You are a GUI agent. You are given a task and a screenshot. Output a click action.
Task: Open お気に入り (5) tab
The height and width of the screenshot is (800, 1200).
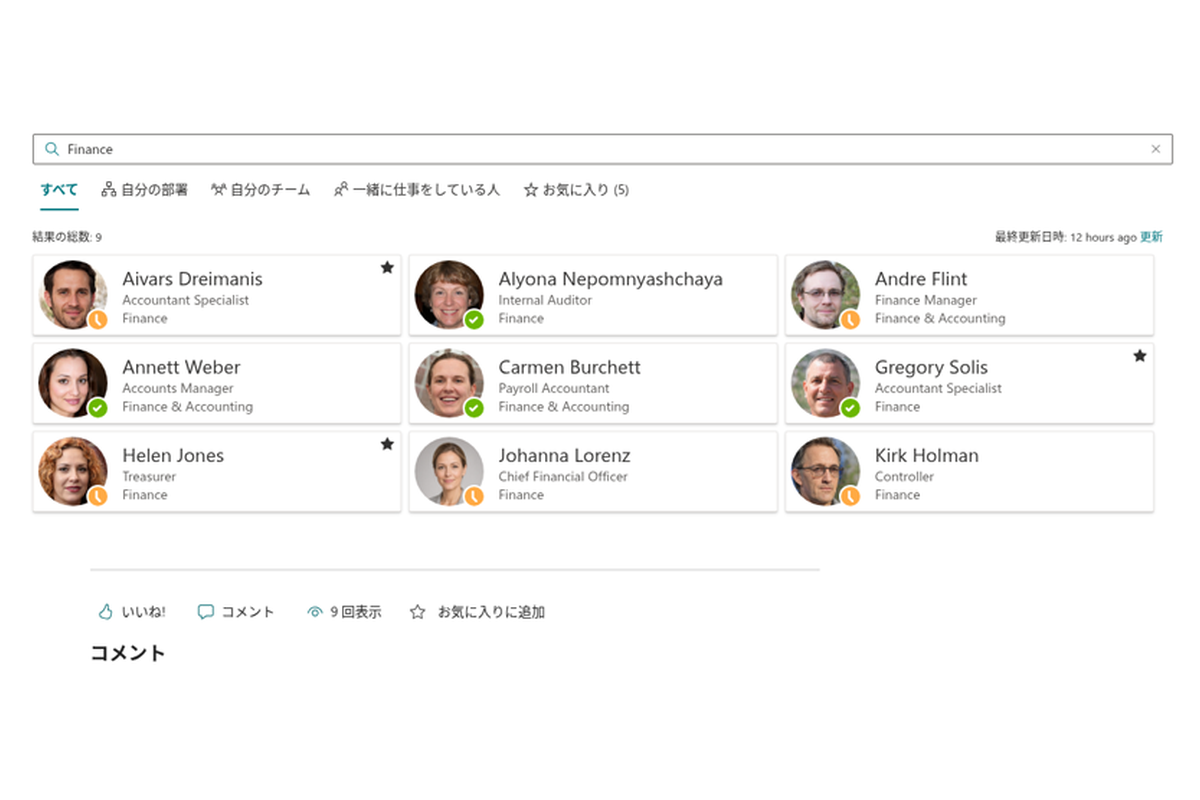(576, 189)
